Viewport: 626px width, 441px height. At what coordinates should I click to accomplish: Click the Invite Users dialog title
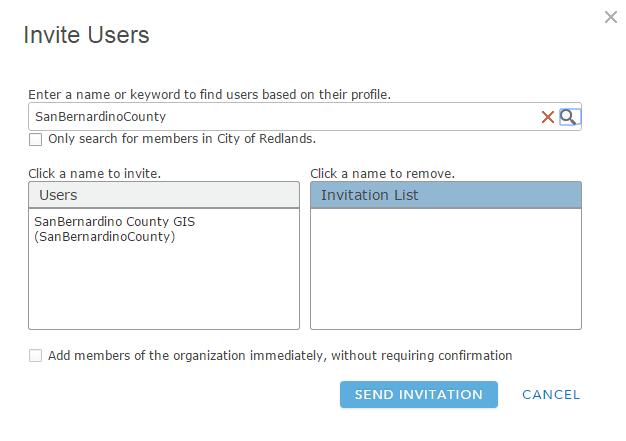coord(86,35)
